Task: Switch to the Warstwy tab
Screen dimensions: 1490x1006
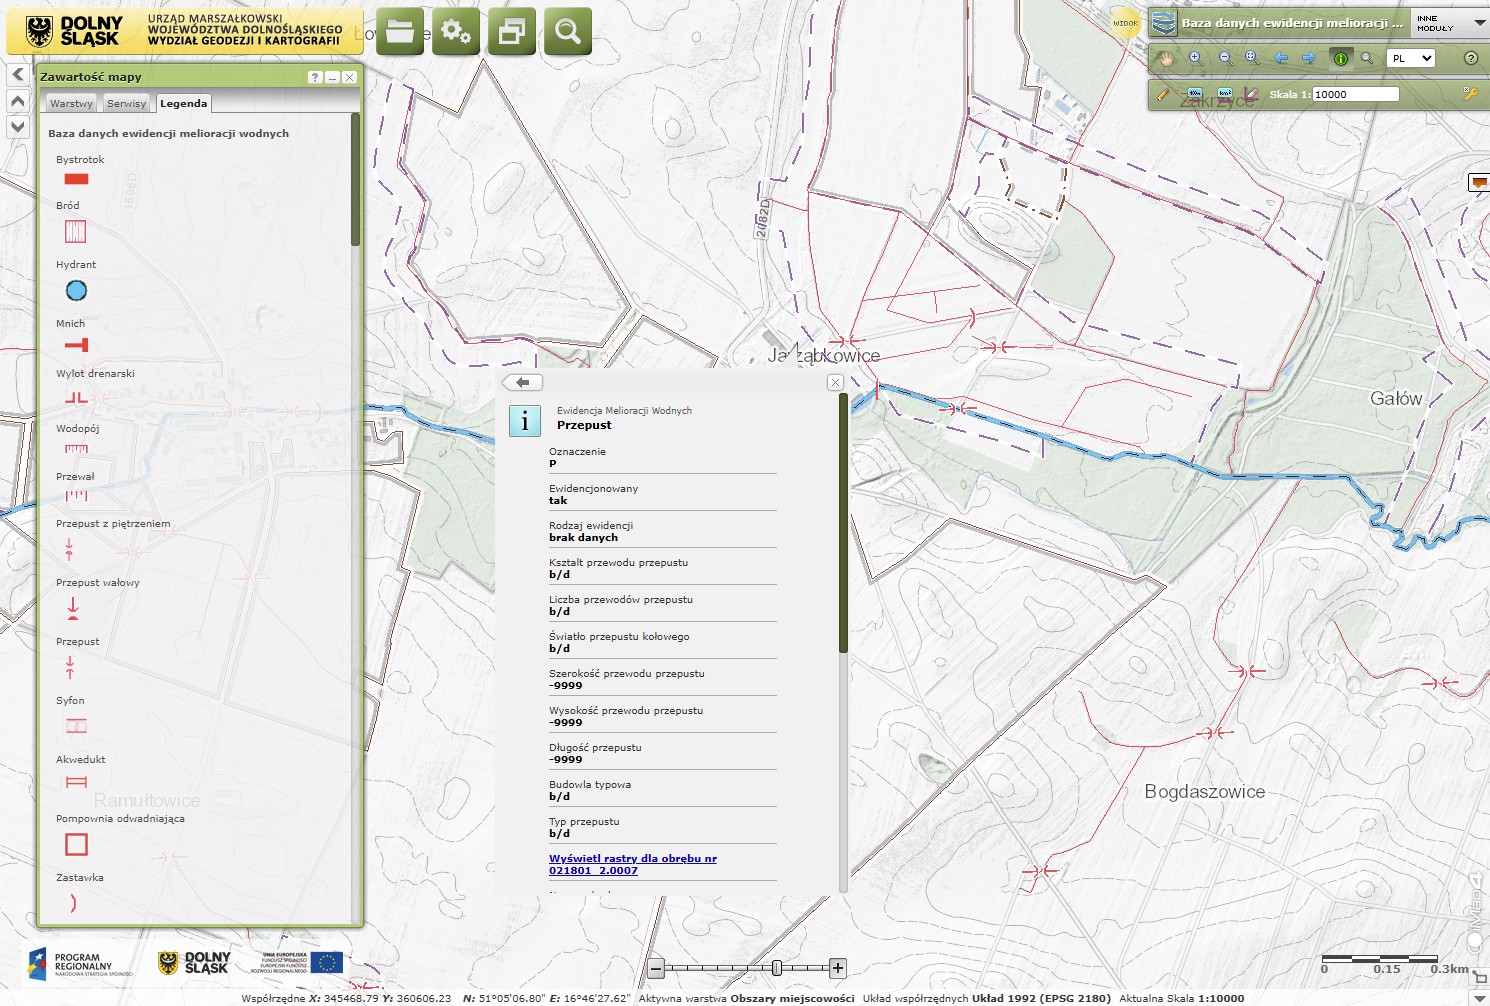Action: [71, 103]
